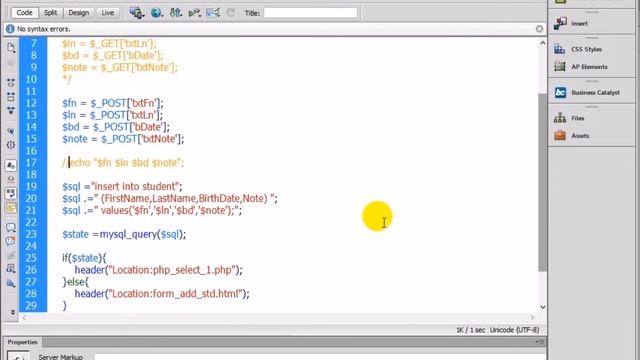Switch to Split view

(51, 13)
